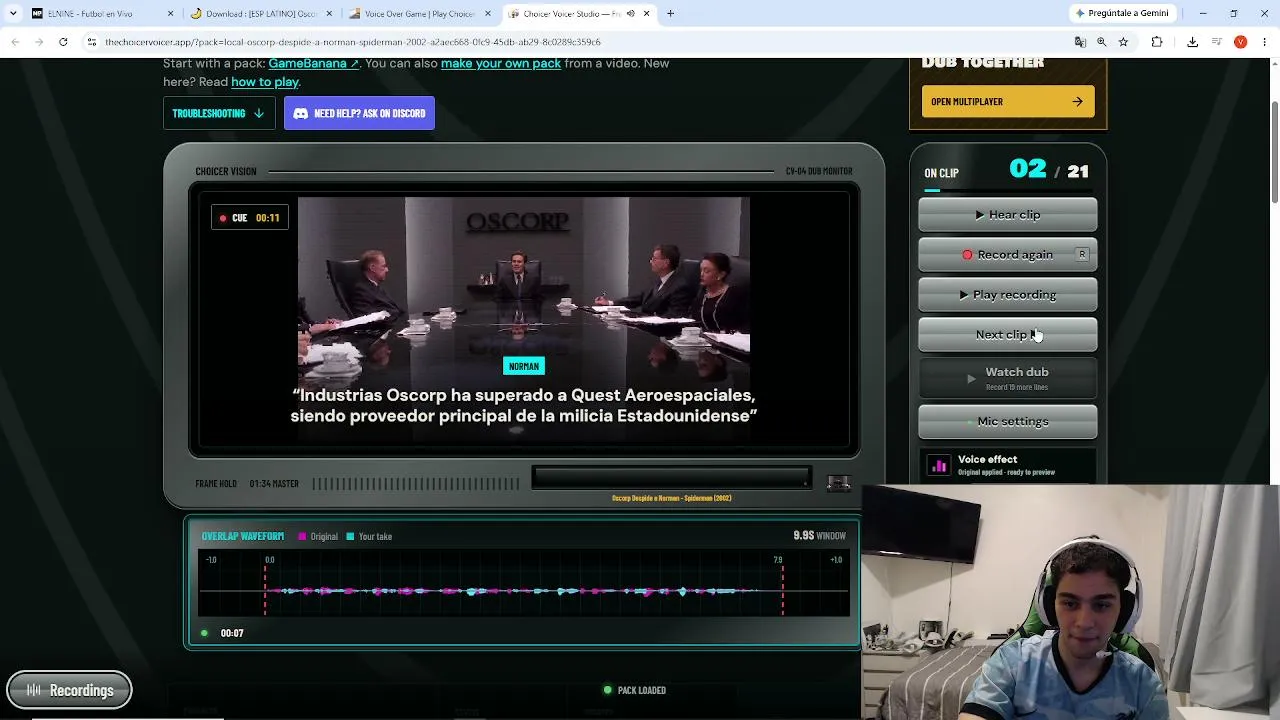
Task: Click the dub monitor level meter bar
Action: click(x=671, y=479)
